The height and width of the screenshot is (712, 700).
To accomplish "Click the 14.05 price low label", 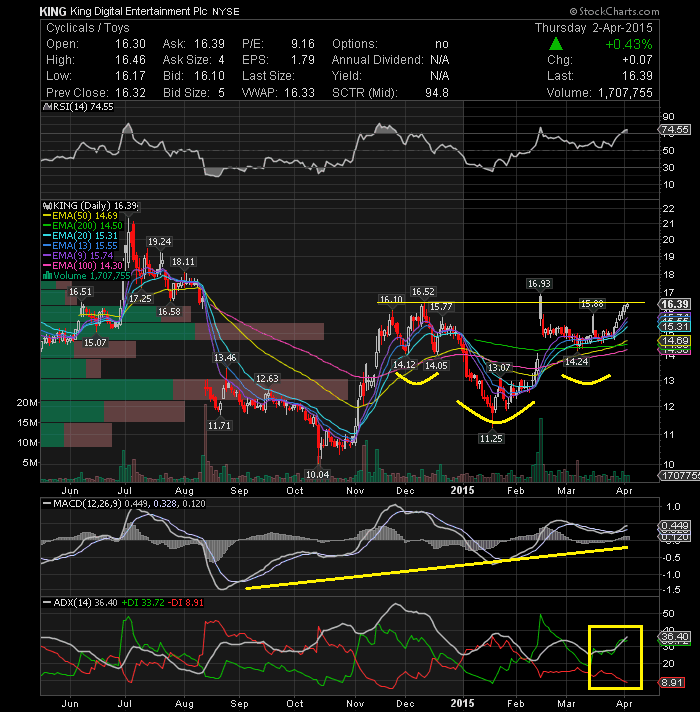I will [x=436, y=366].
